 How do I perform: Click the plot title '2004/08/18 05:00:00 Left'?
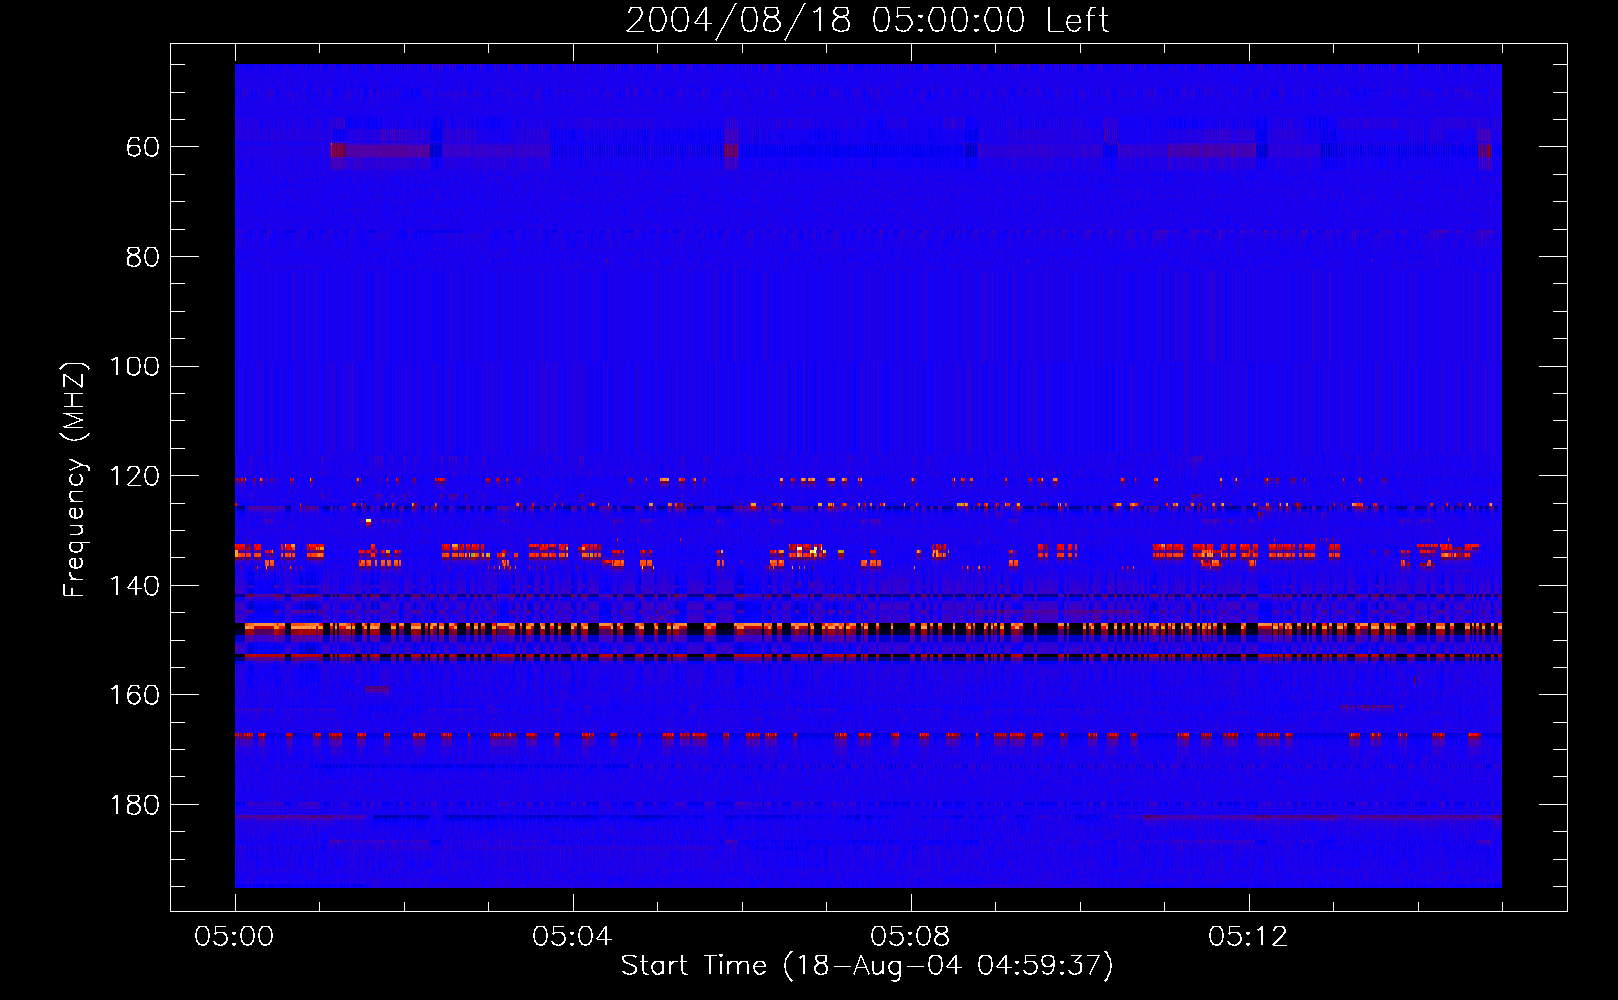pos(867,20)
